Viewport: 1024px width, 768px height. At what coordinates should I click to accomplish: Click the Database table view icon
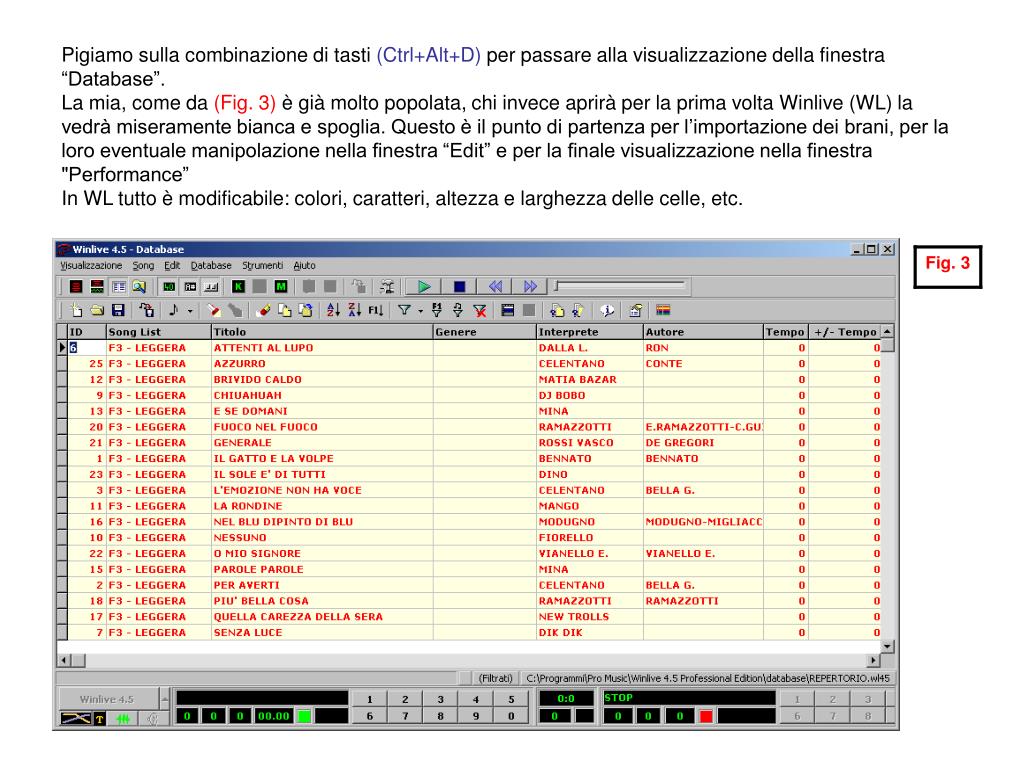click(118, 287)
